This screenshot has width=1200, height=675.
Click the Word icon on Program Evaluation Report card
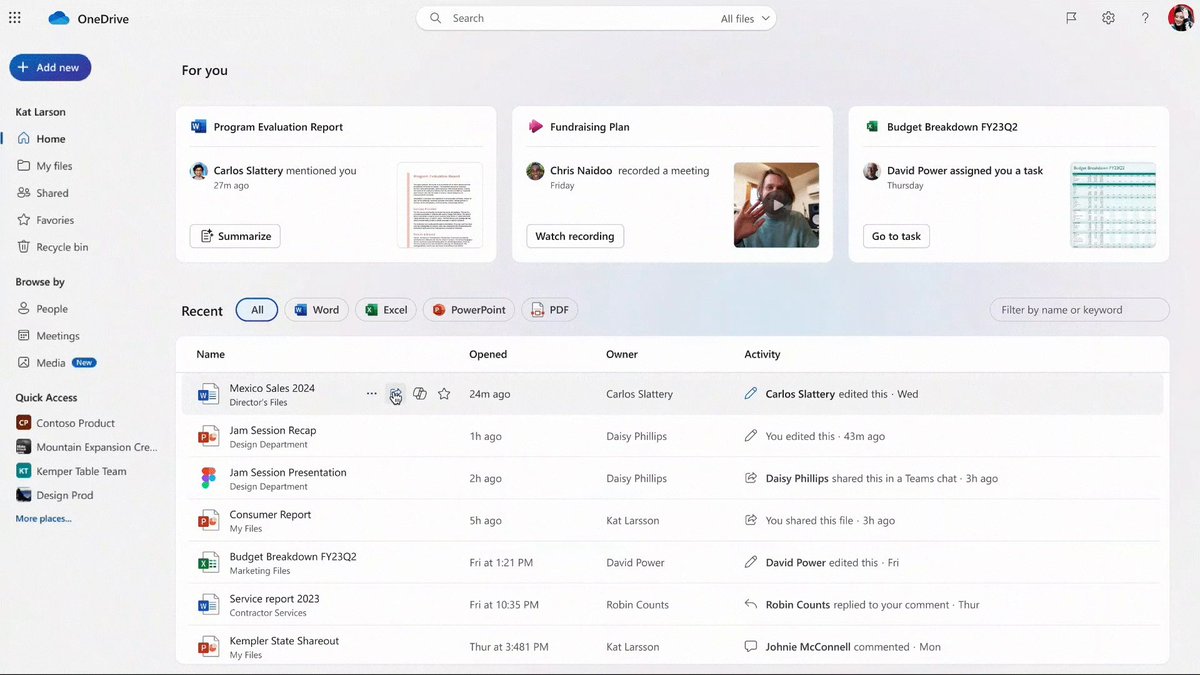click(x=198, y=127)
